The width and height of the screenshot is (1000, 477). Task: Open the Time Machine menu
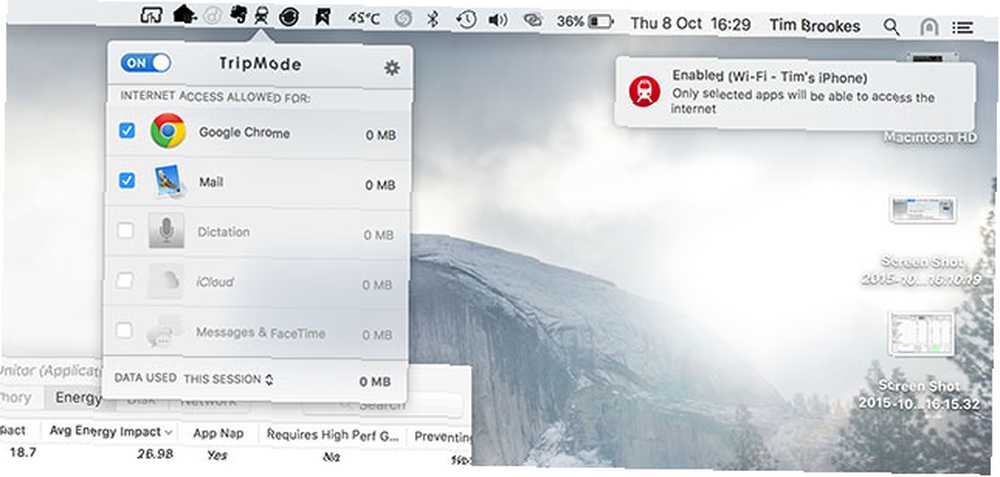pos(466,20)
